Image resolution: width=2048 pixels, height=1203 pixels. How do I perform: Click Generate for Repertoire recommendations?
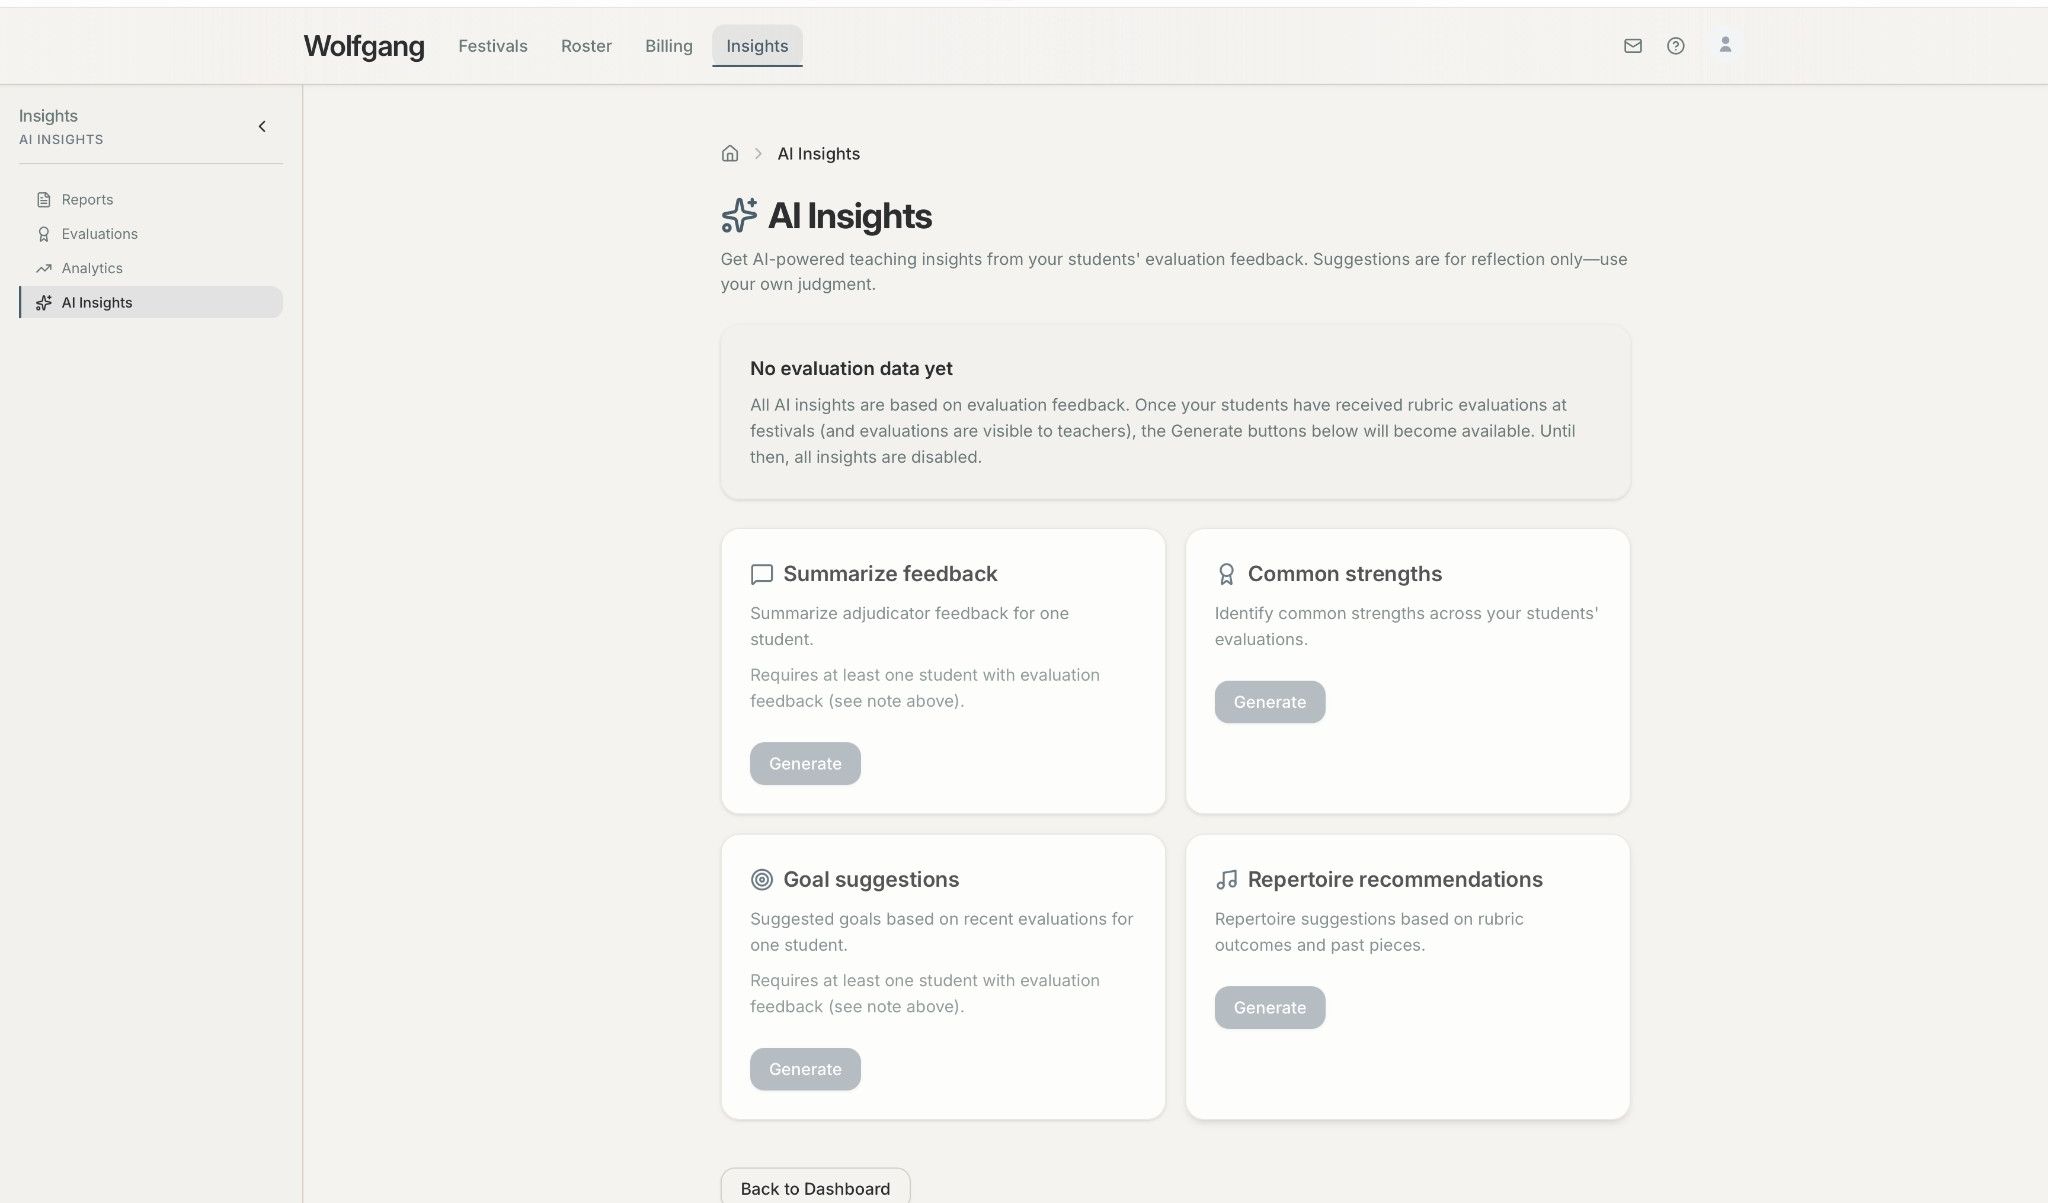(1270, 1008)
